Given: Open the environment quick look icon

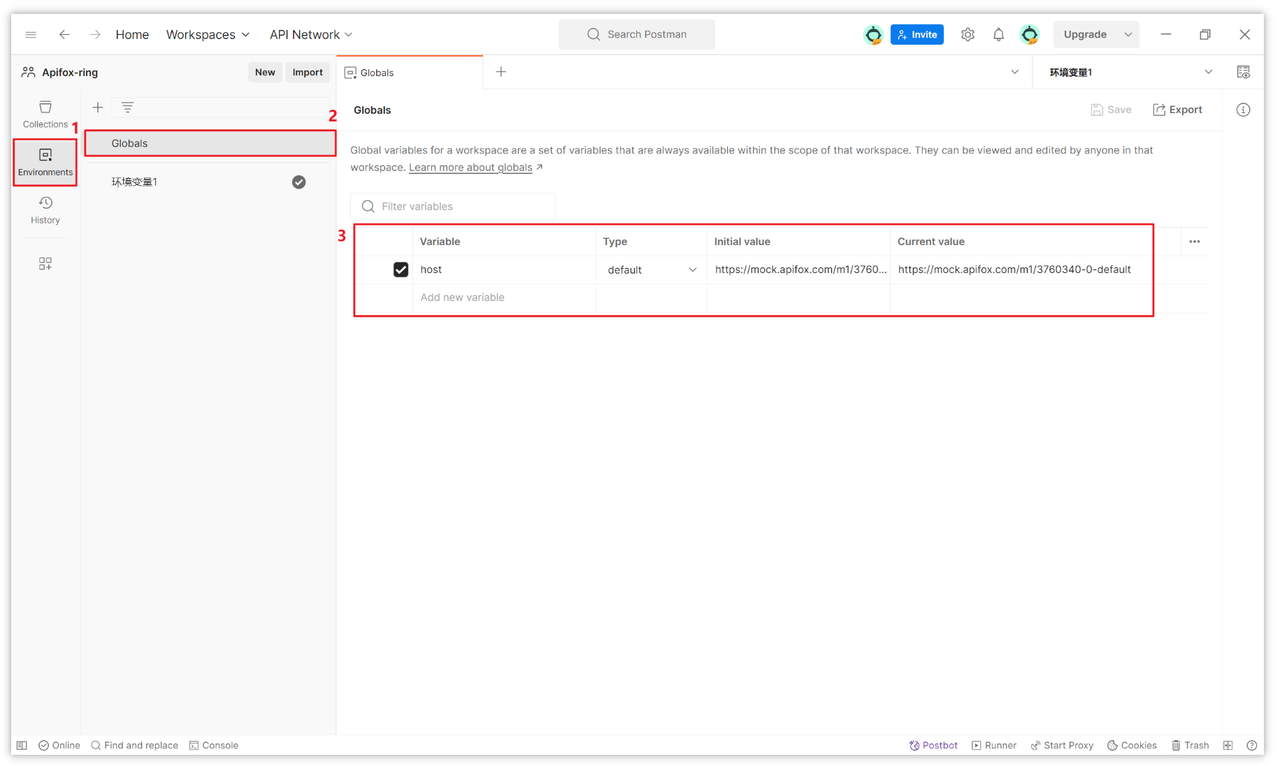Looking at the screenshot, I should point(1243,72).
